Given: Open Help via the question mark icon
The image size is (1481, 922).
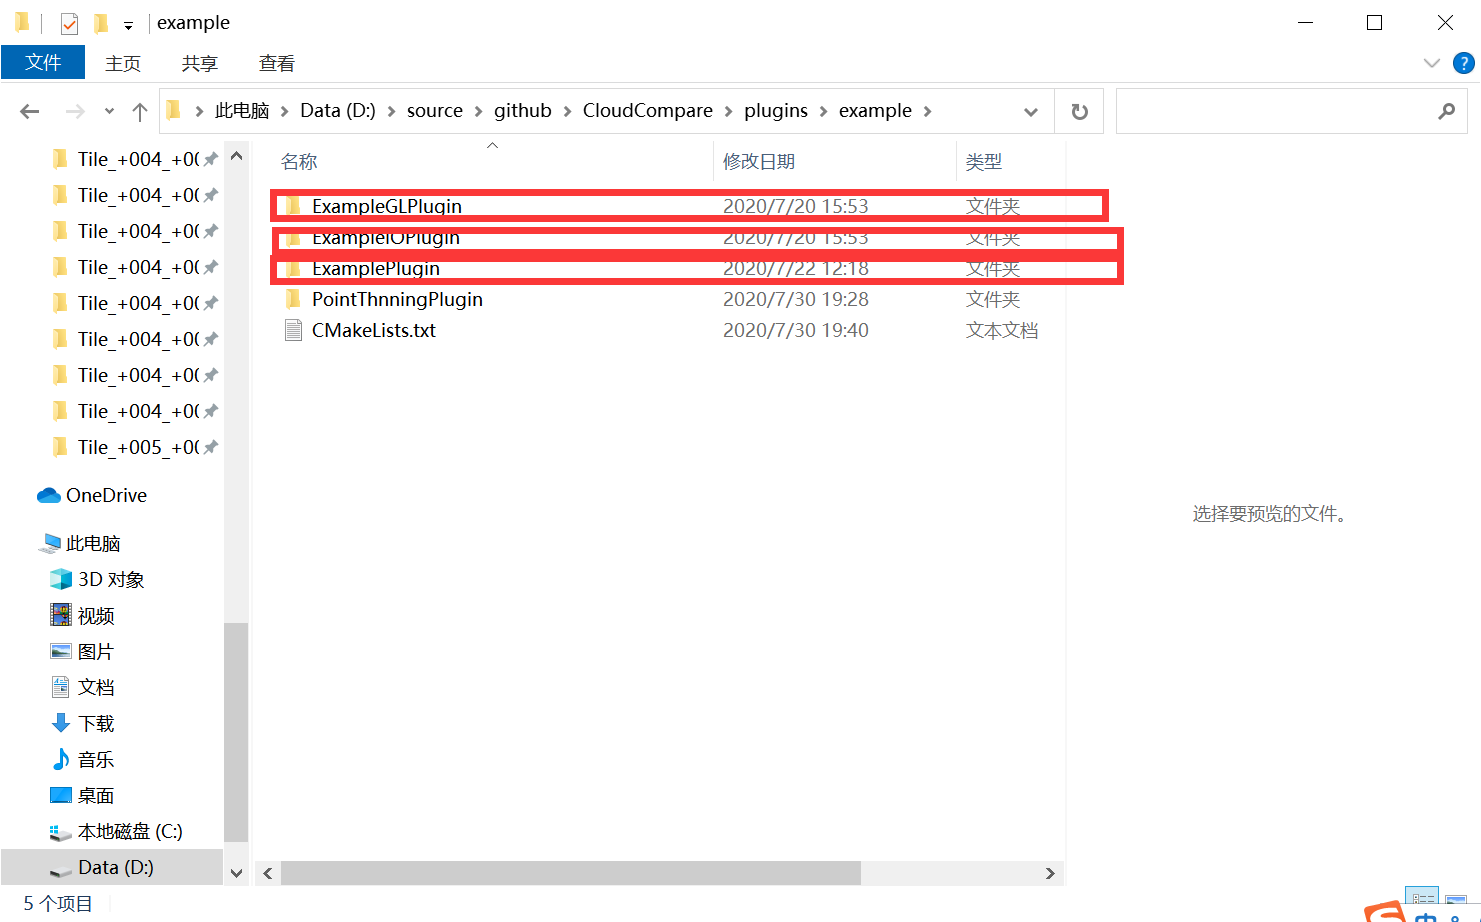Looking at the screenshot, I should click(1465, 62).
